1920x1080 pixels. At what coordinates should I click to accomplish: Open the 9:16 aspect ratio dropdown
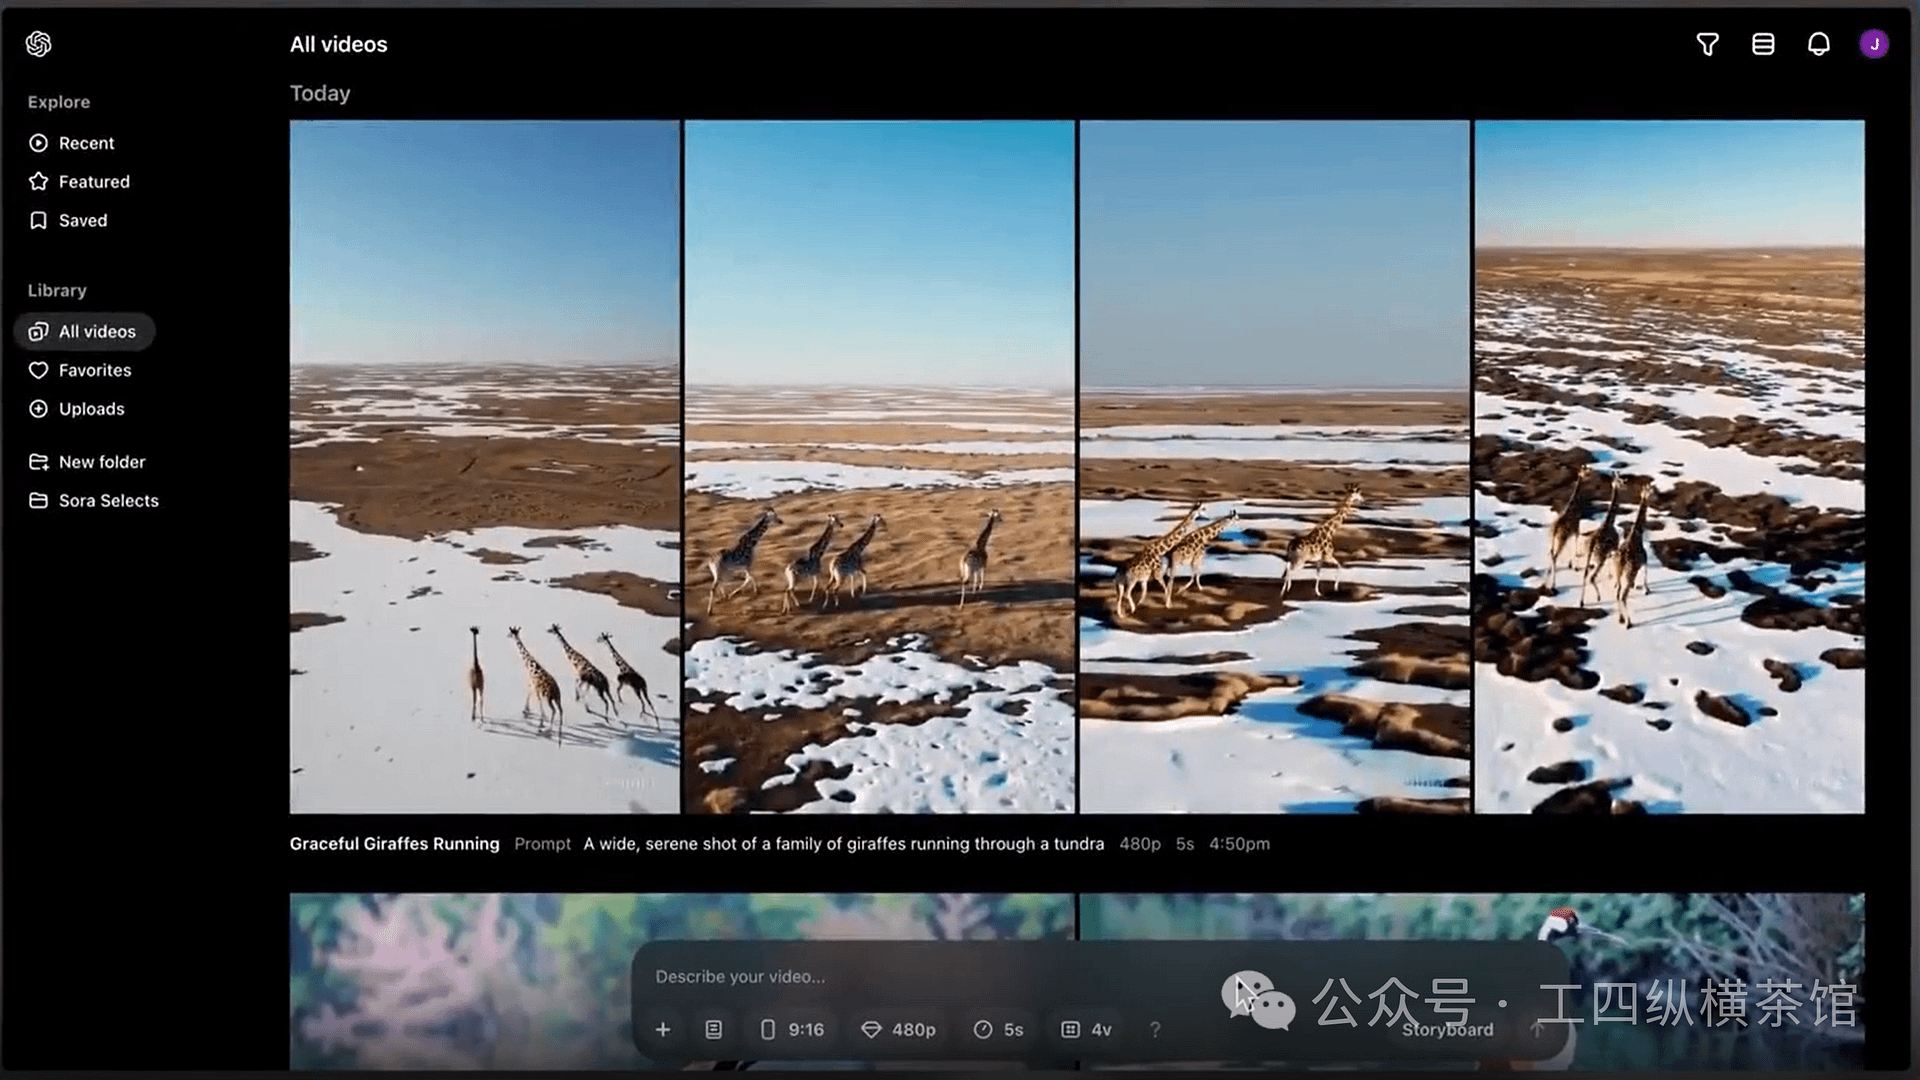792,1029
